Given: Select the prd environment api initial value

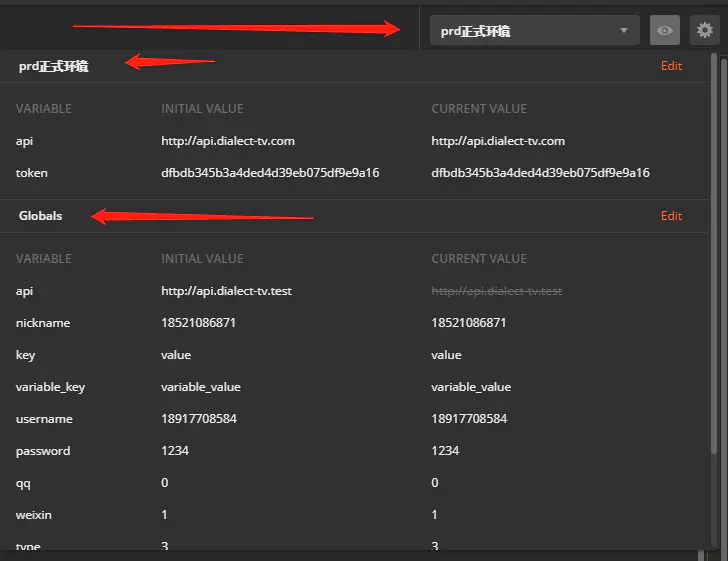Looking at the screenshot, I should point(228,141).
